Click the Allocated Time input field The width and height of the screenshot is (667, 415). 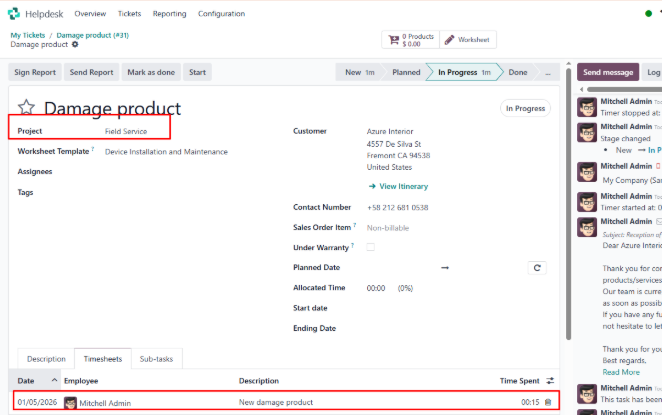pyautogui.click(x=376, y=288)
